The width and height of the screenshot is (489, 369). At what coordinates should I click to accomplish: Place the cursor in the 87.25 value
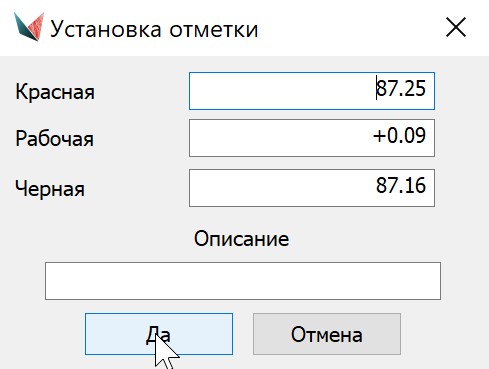point(401,89)
